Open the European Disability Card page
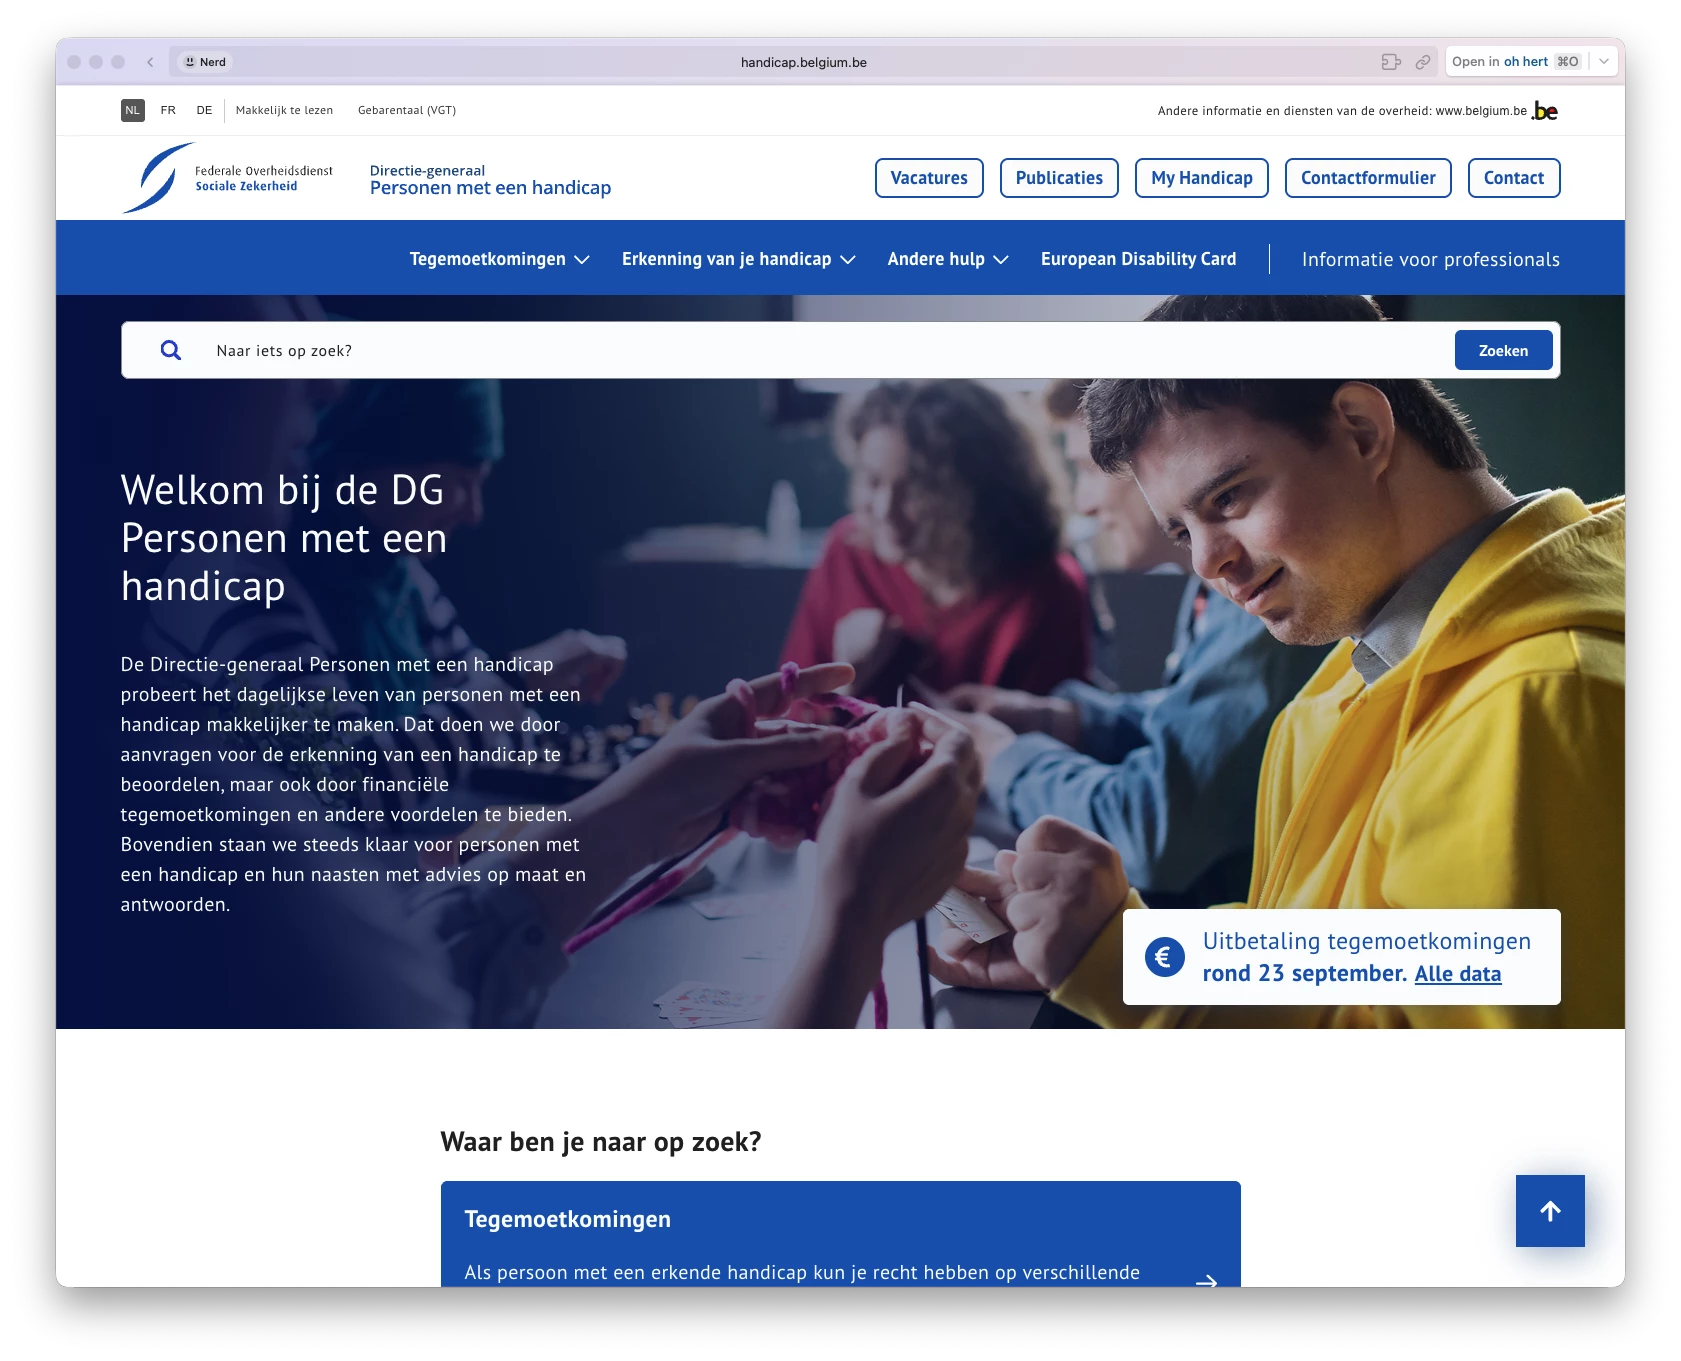 tap(1138, 259)
